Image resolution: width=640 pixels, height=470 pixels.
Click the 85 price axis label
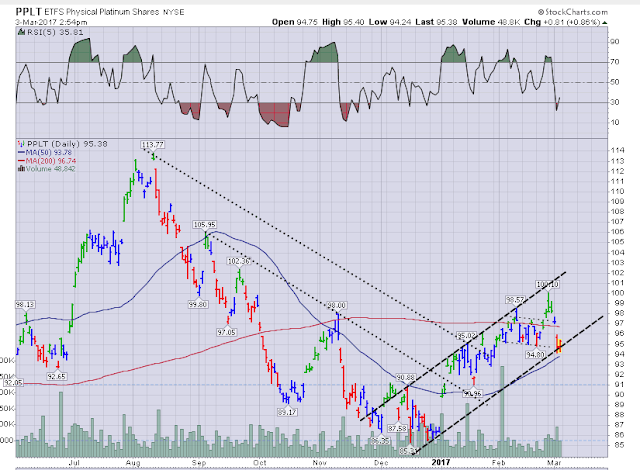pos(619,445)
